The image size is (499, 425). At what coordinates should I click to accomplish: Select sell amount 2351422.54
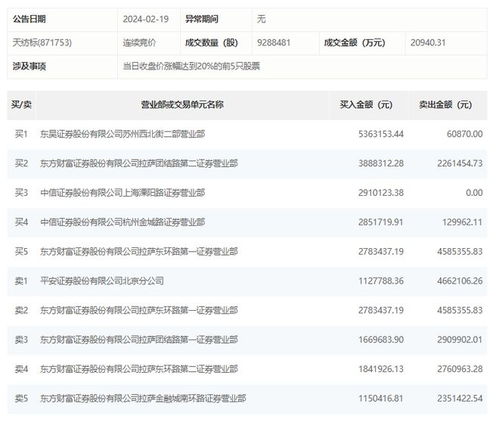pyautogui.click(x=460, y=398)
